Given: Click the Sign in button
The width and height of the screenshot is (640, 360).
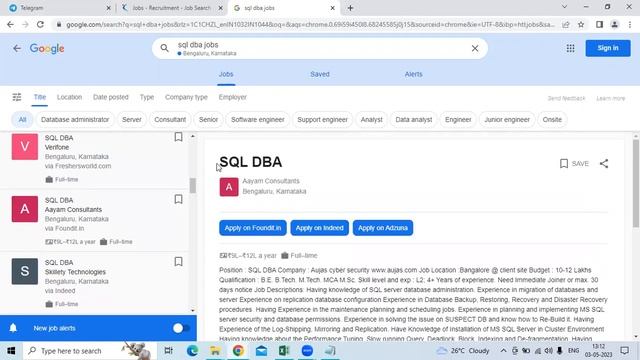Looking at the screenshot, I should tap(608, 48).
